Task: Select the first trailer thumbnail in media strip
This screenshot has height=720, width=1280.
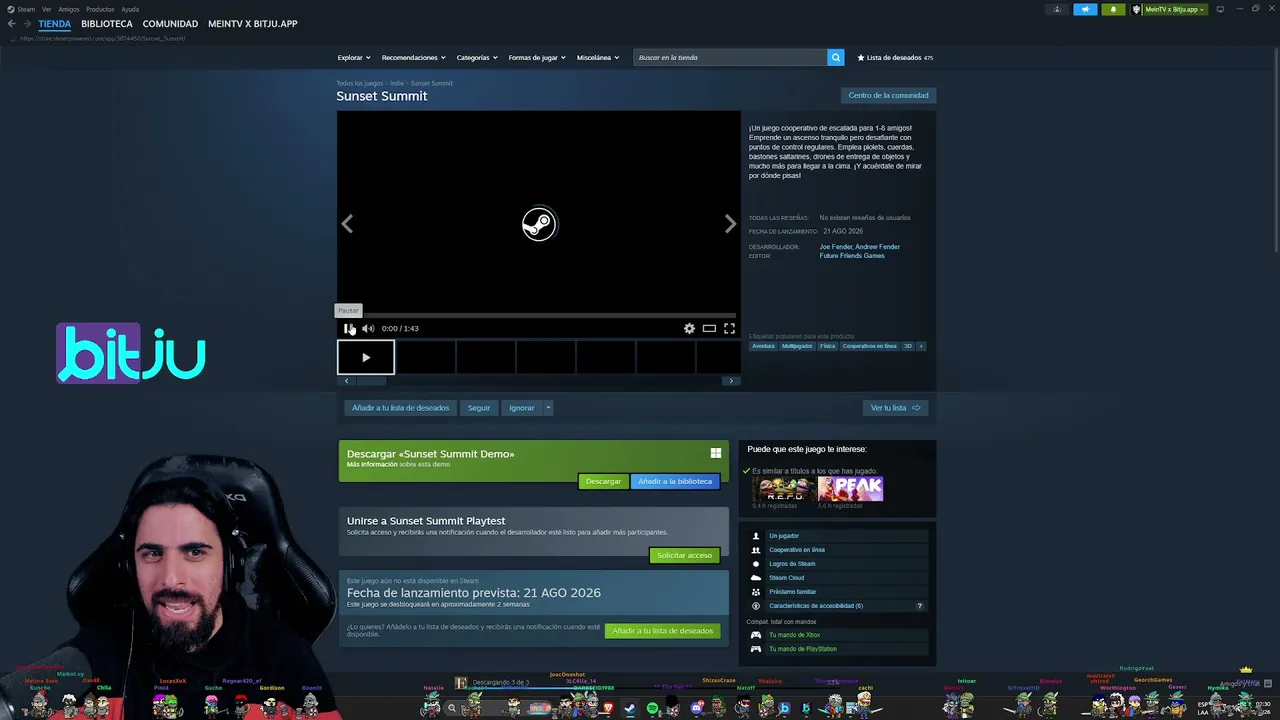Action: tap(366, 357)
